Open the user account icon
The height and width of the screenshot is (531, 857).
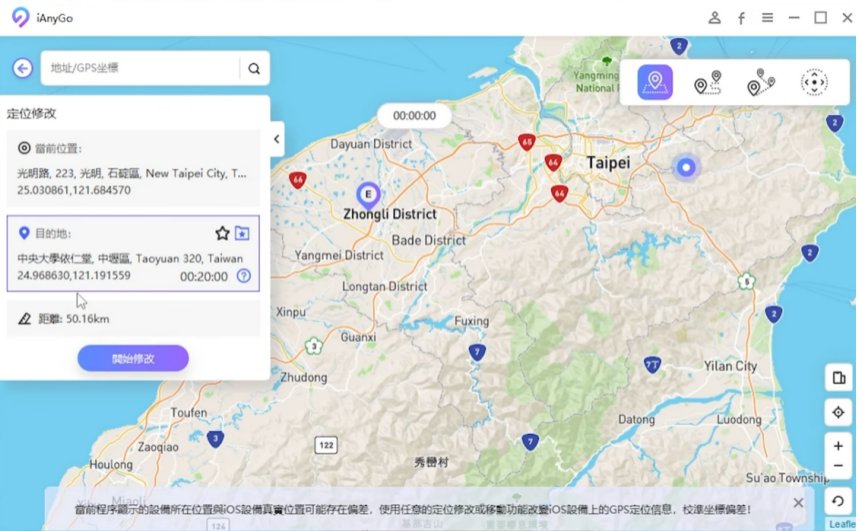tap(715, 18)
